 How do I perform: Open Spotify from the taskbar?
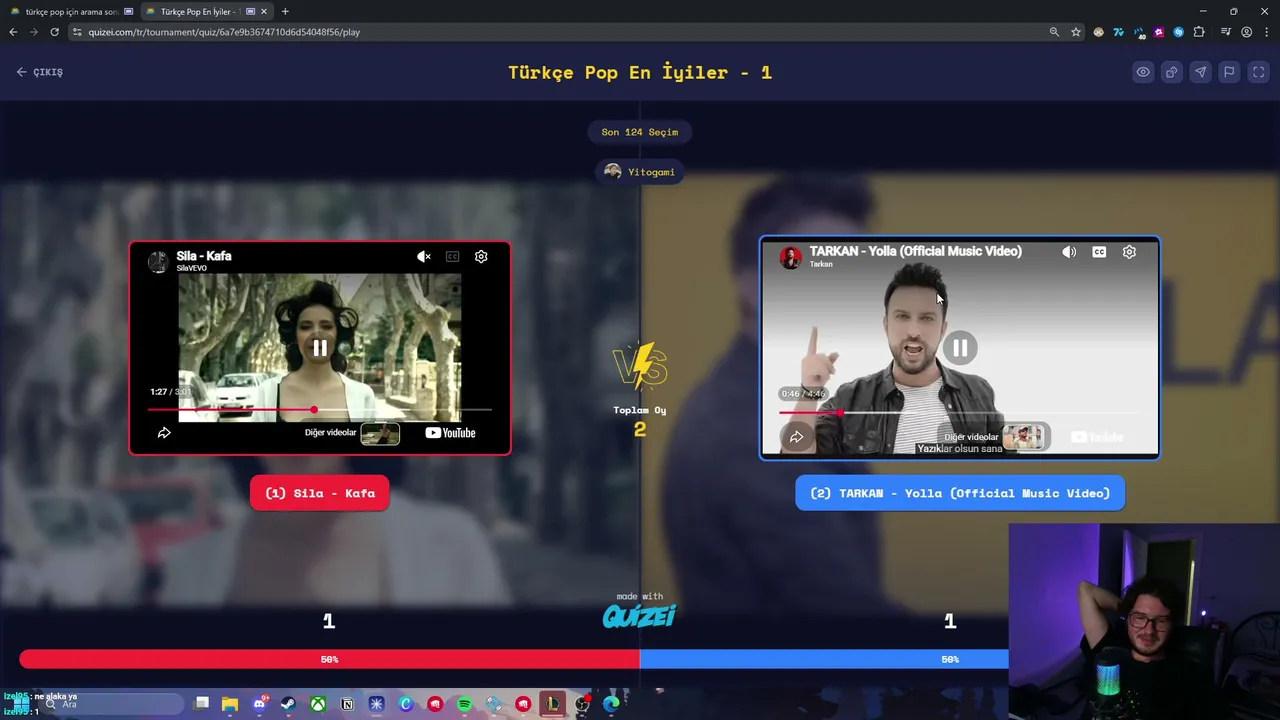coord(464,704)
